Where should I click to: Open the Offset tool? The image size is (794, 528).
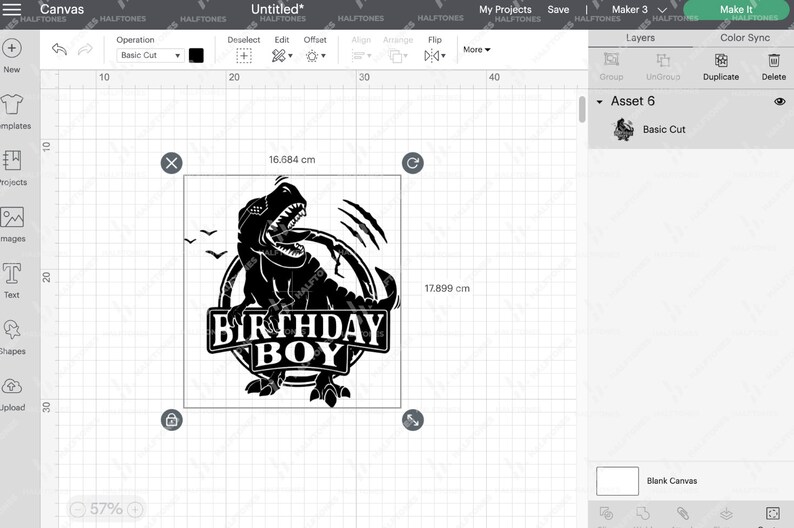pyautogui.click(x=315, y=56)
